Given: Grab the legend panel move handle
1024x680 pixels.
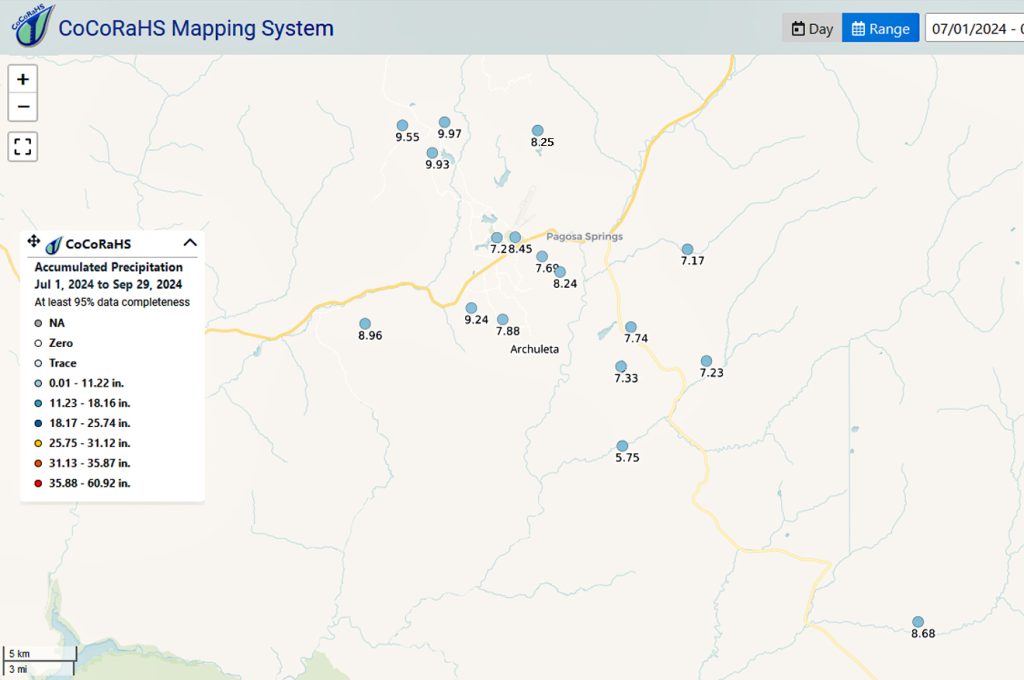Looking at the screenshot, I should point(33,242).
